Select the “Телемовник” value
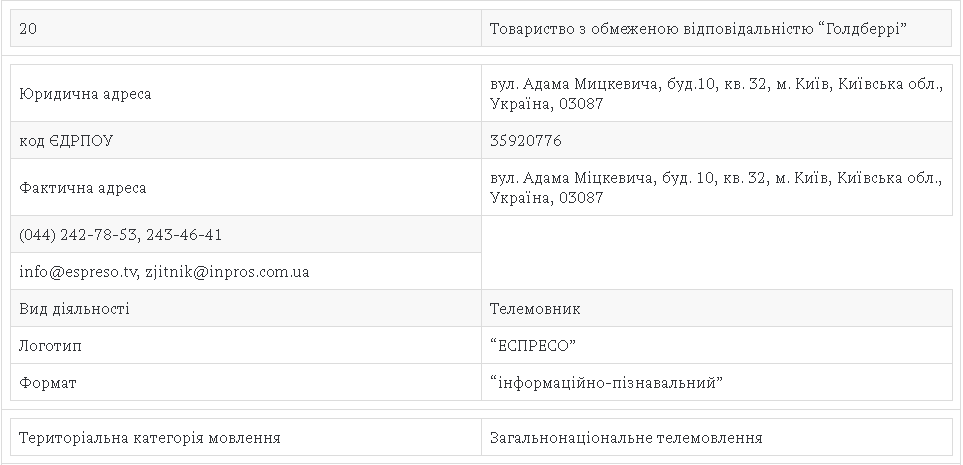Screen dimensions: 963x465 [535, 309]
